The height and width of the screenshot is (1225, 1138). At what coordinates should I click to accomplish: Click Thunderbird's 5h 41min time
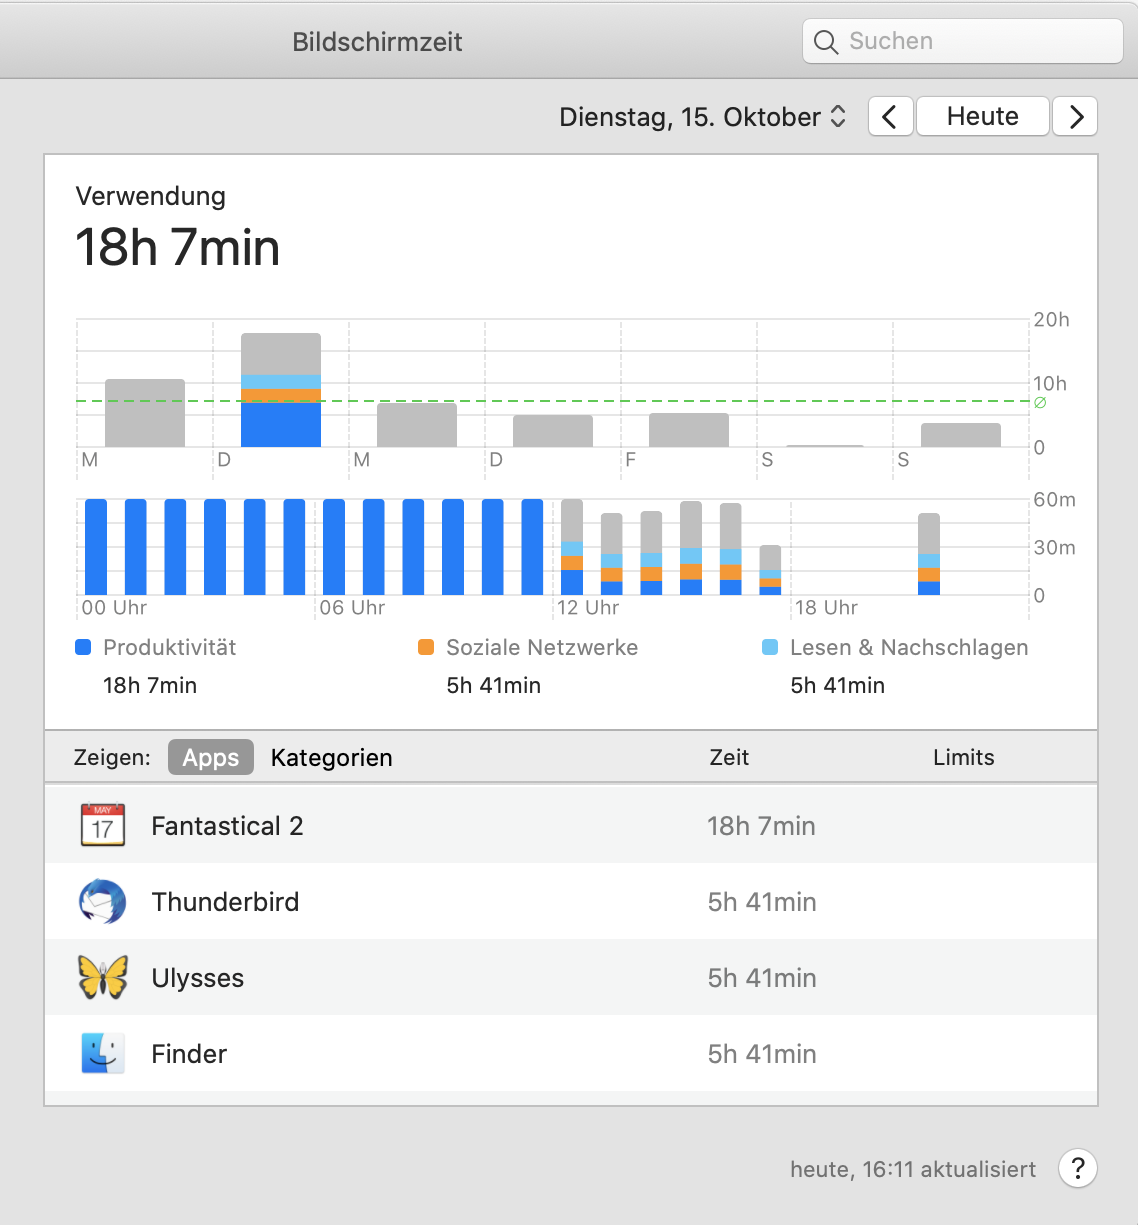coord(762,902)
